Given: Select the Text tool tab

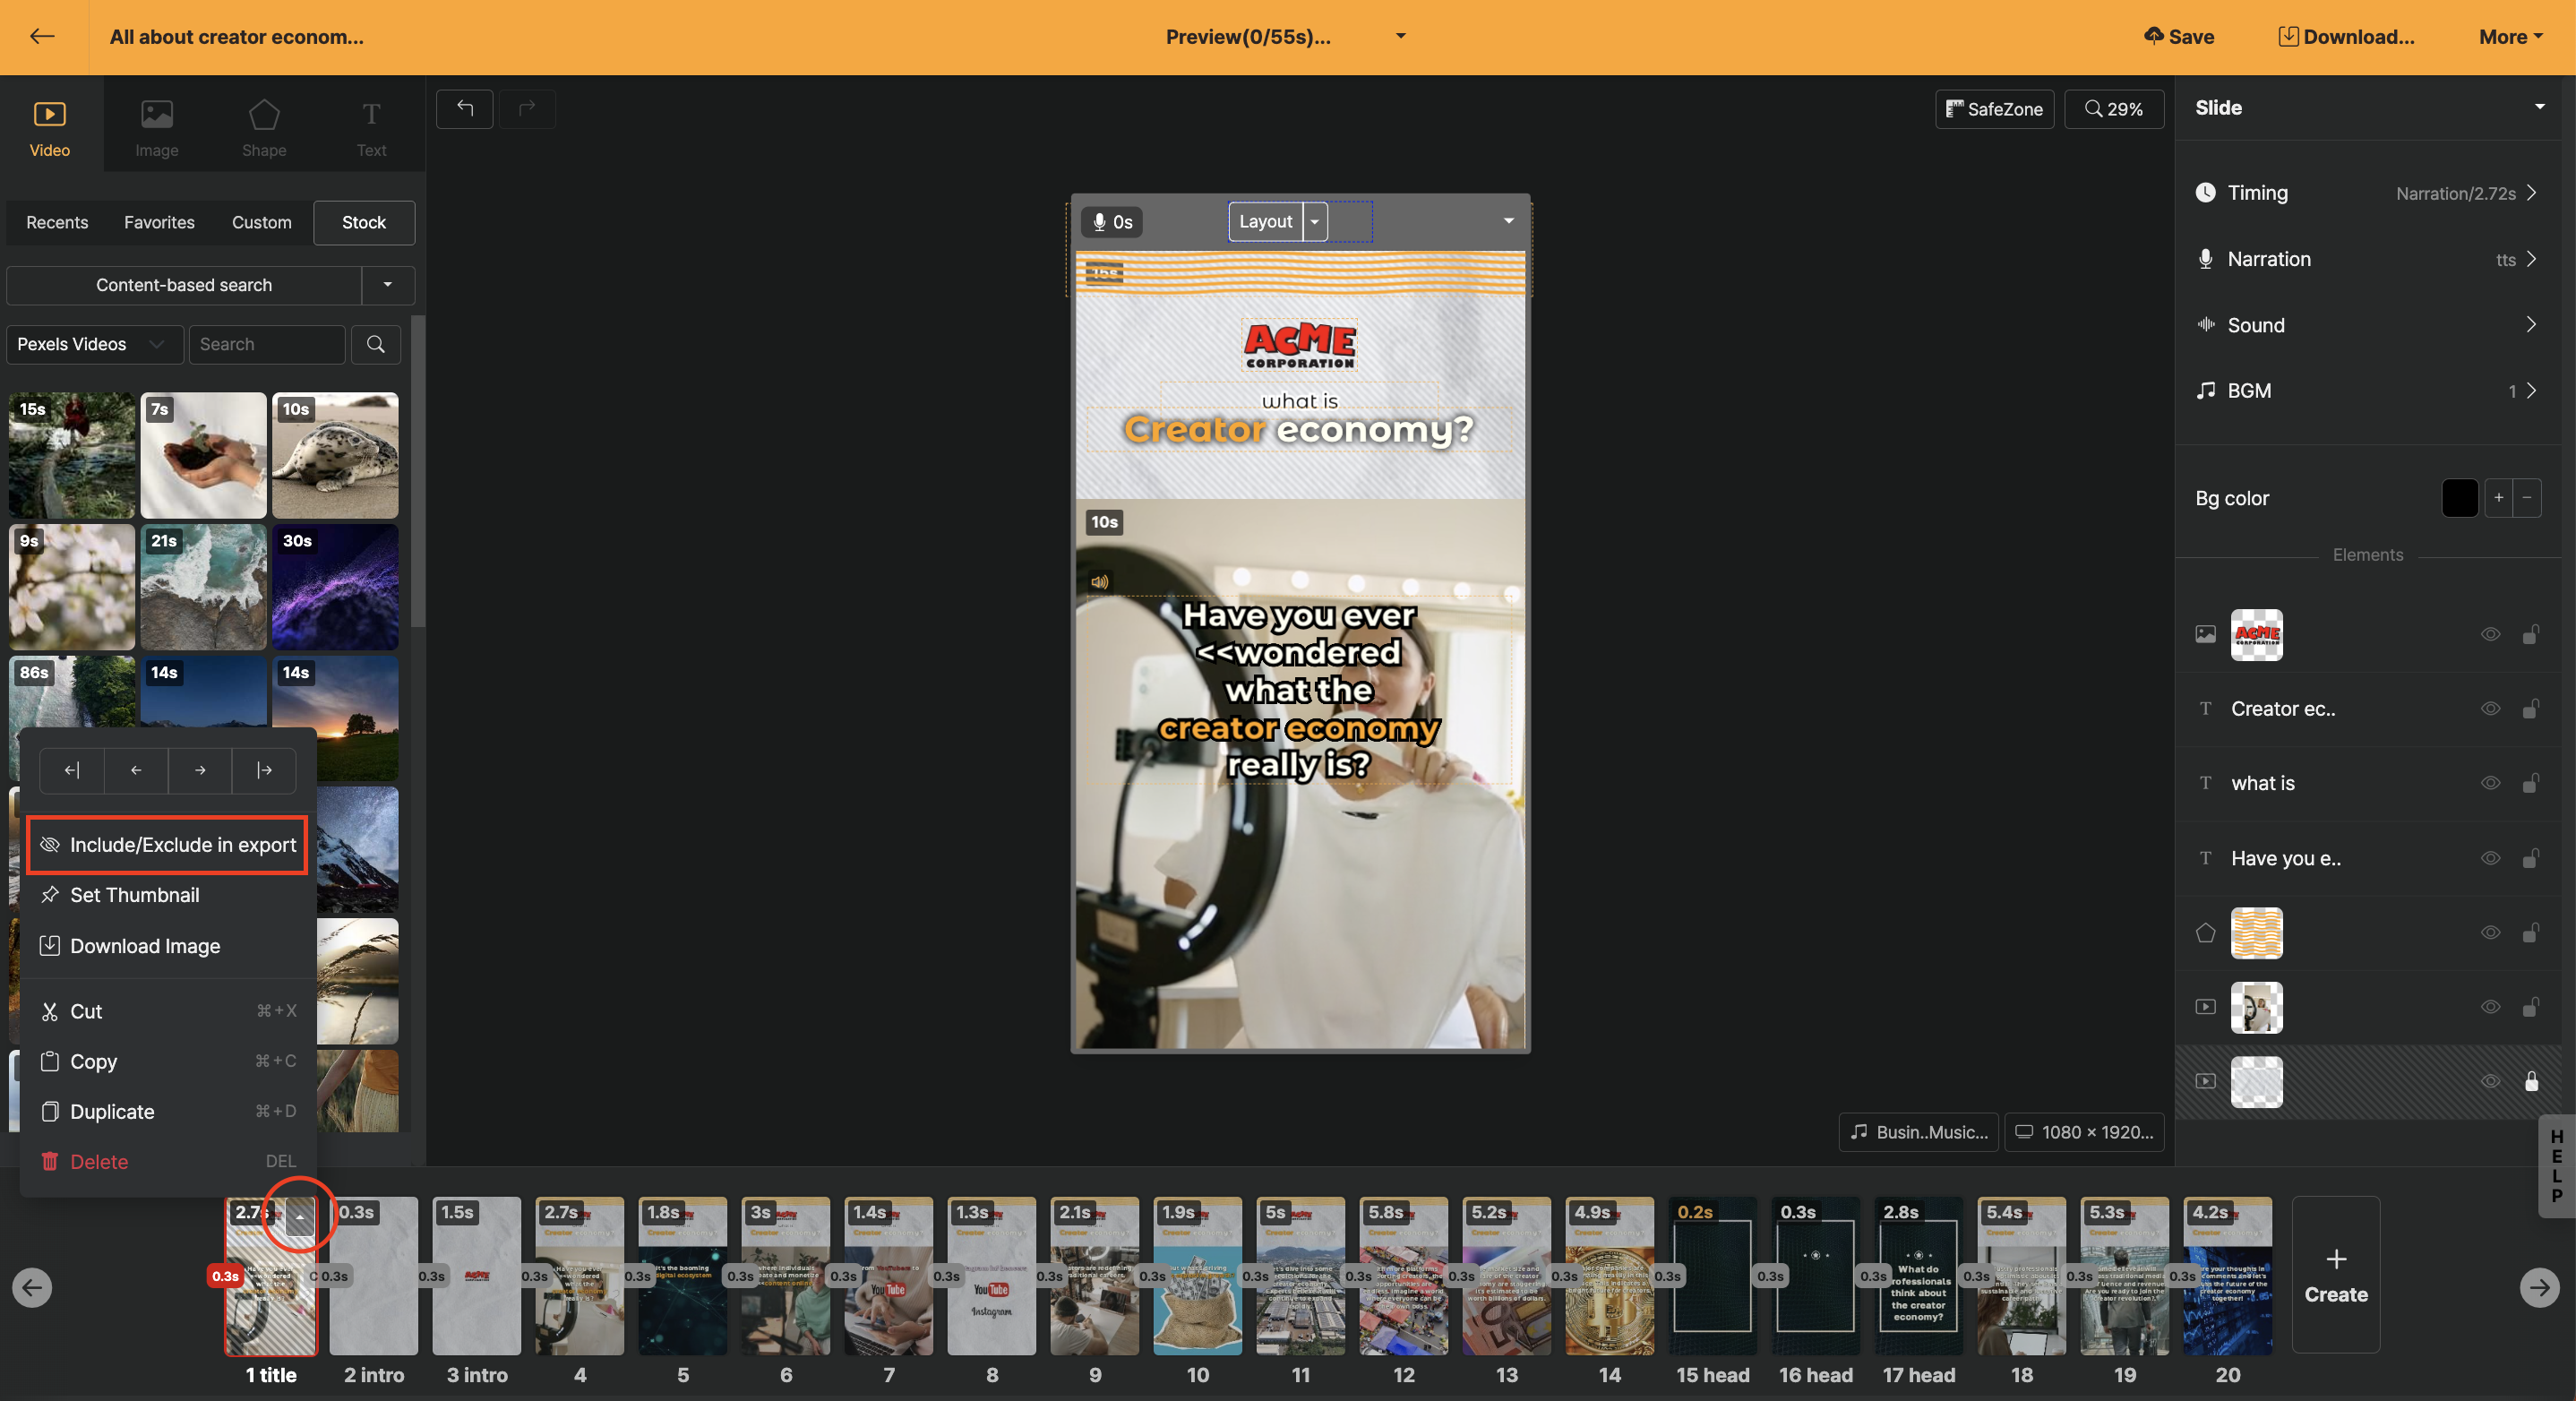Looking at the screenshot, I should point(371,128).
